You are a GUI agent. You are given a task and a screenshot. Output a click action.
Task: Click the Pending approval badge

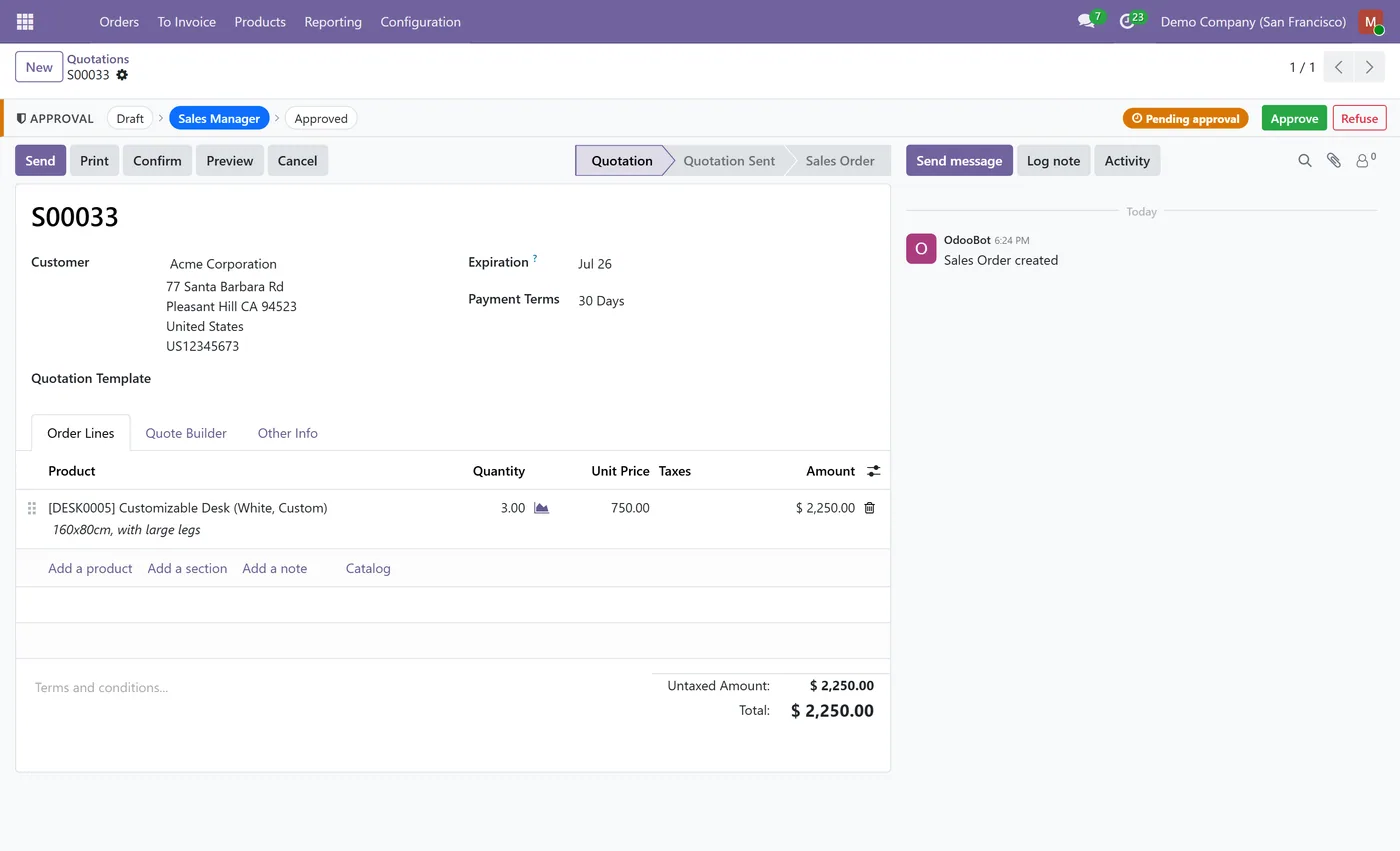1186,118
